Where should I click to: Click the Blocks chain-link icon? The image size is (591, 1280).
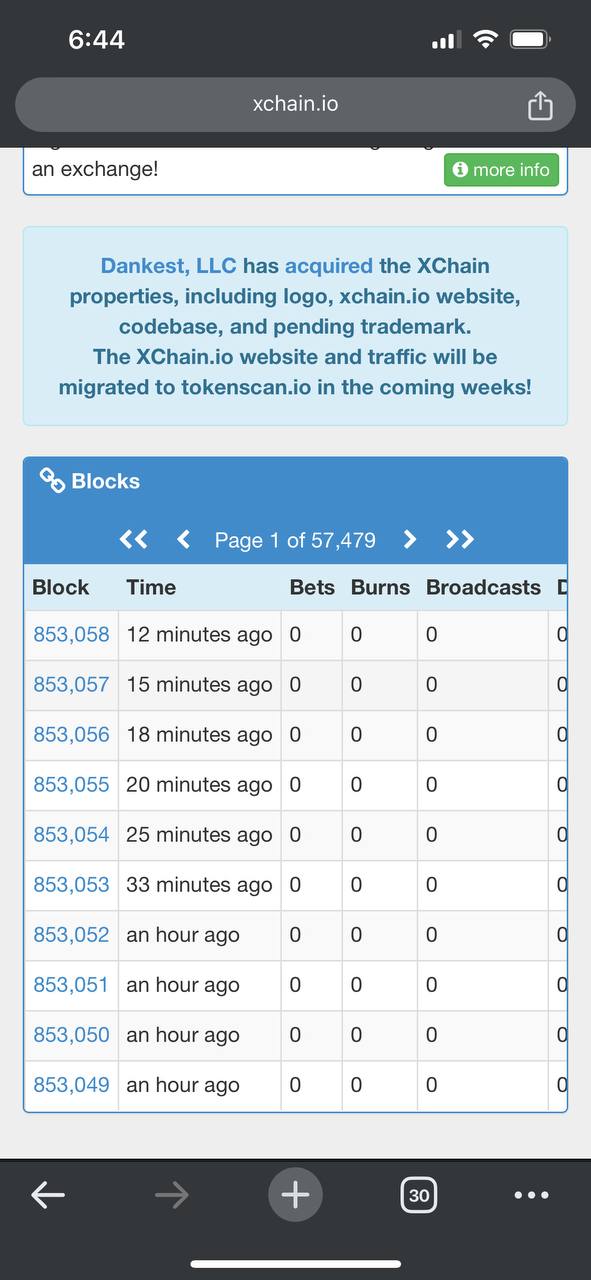52,480
